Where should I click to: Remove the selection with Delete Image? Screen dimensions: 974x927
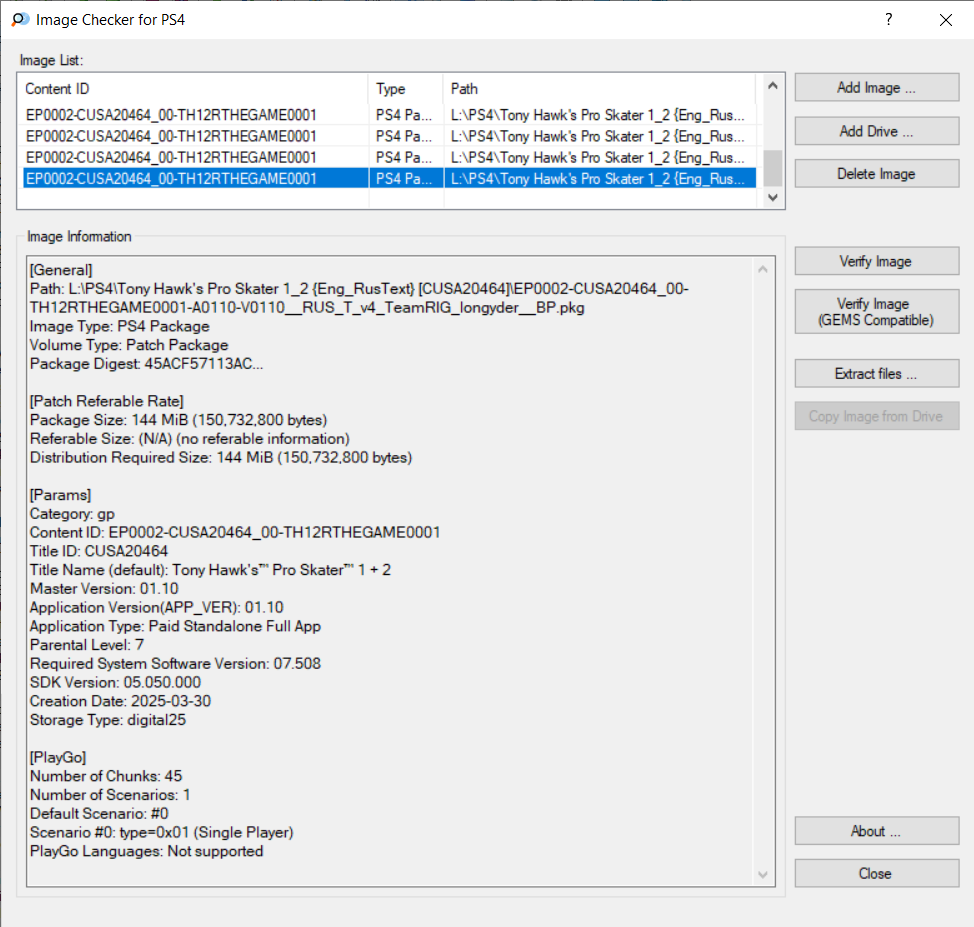876,174
